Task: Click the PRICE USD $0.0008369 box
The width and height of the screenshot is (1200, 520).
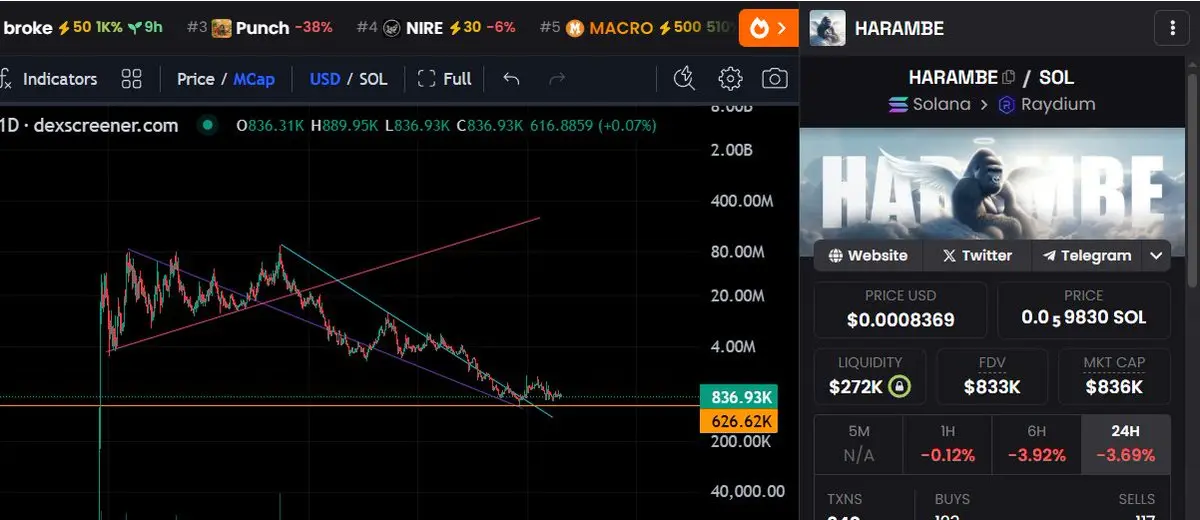Action: 900,310
